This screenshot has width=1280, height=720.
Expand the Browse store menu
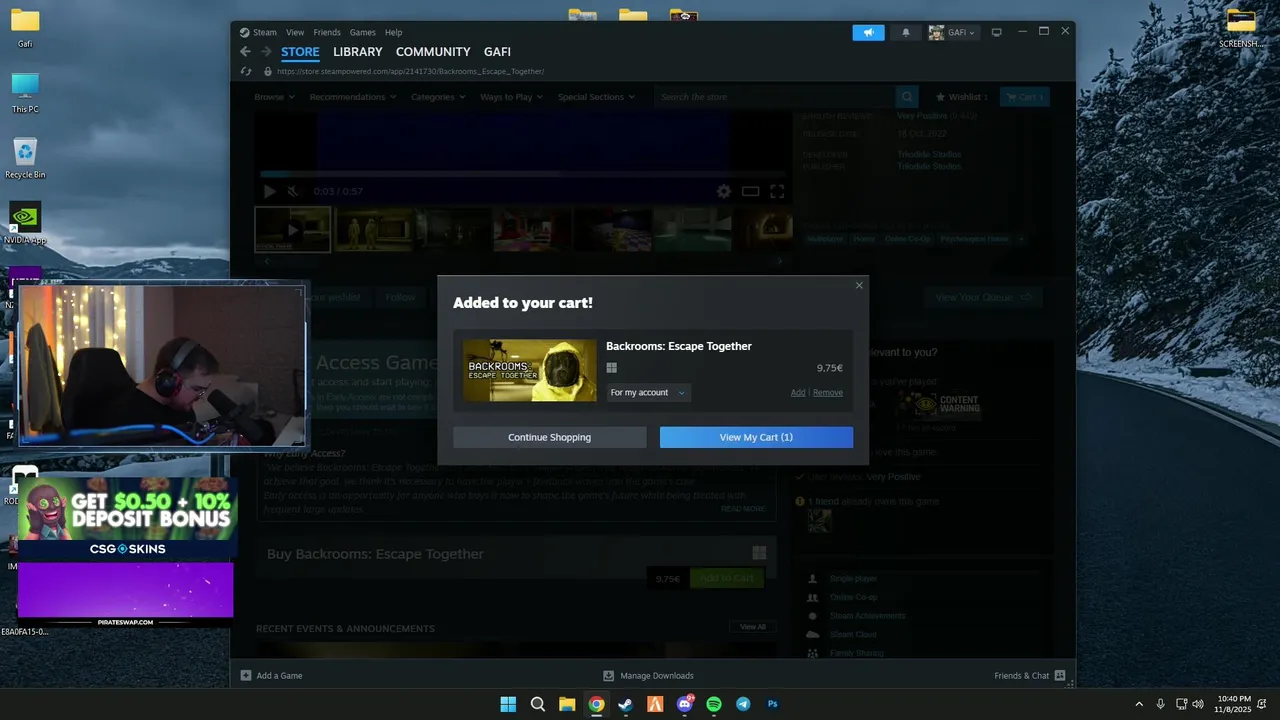[274, 97]
